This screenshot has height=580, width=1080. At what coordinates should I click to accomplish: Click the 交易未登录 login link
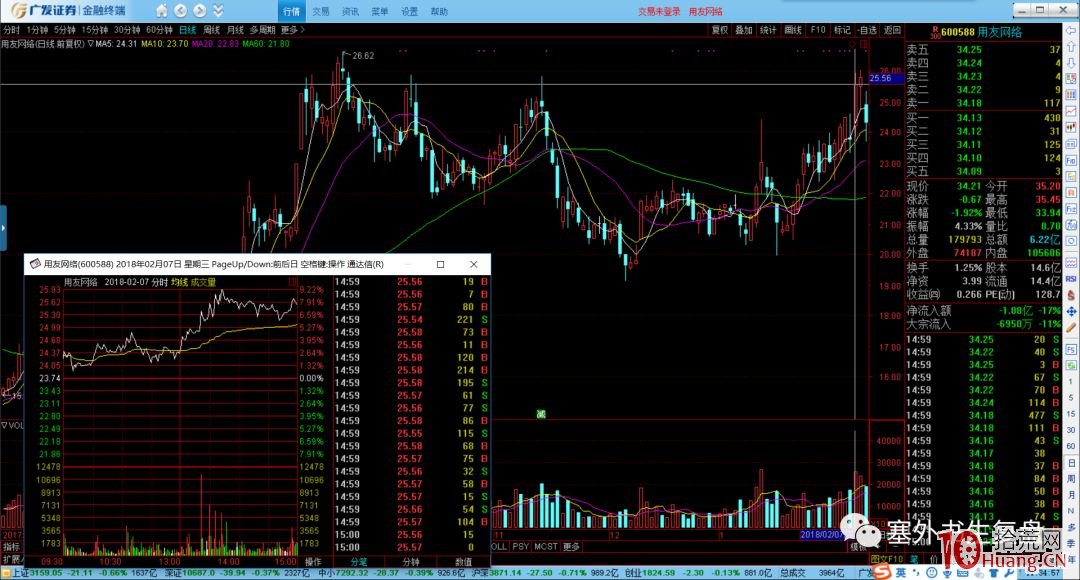point(659,11)
